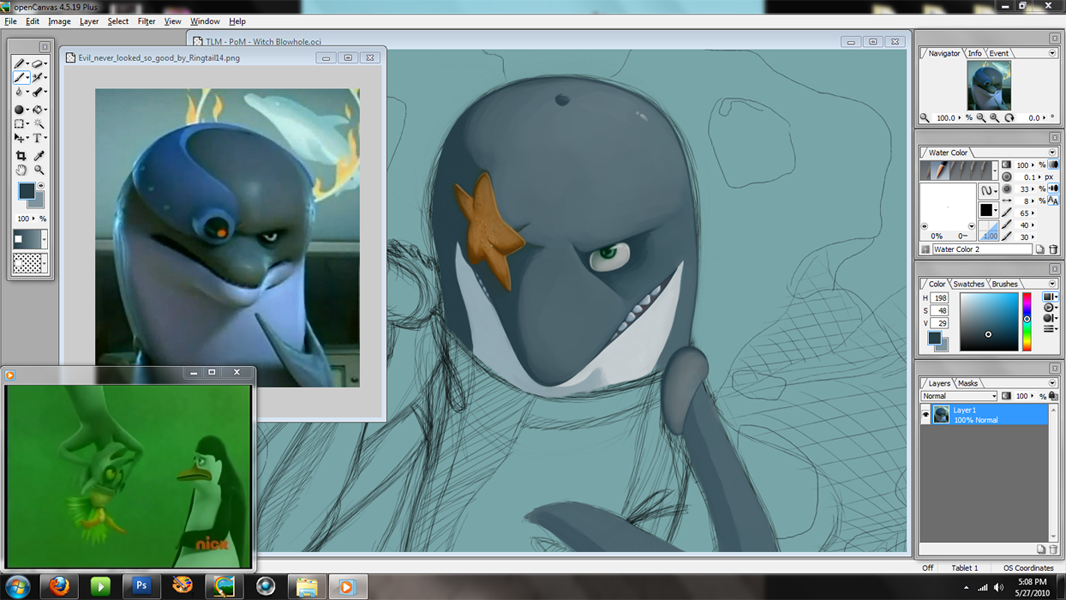Create a new brush preset in Water Color panel

(1040, 249)
